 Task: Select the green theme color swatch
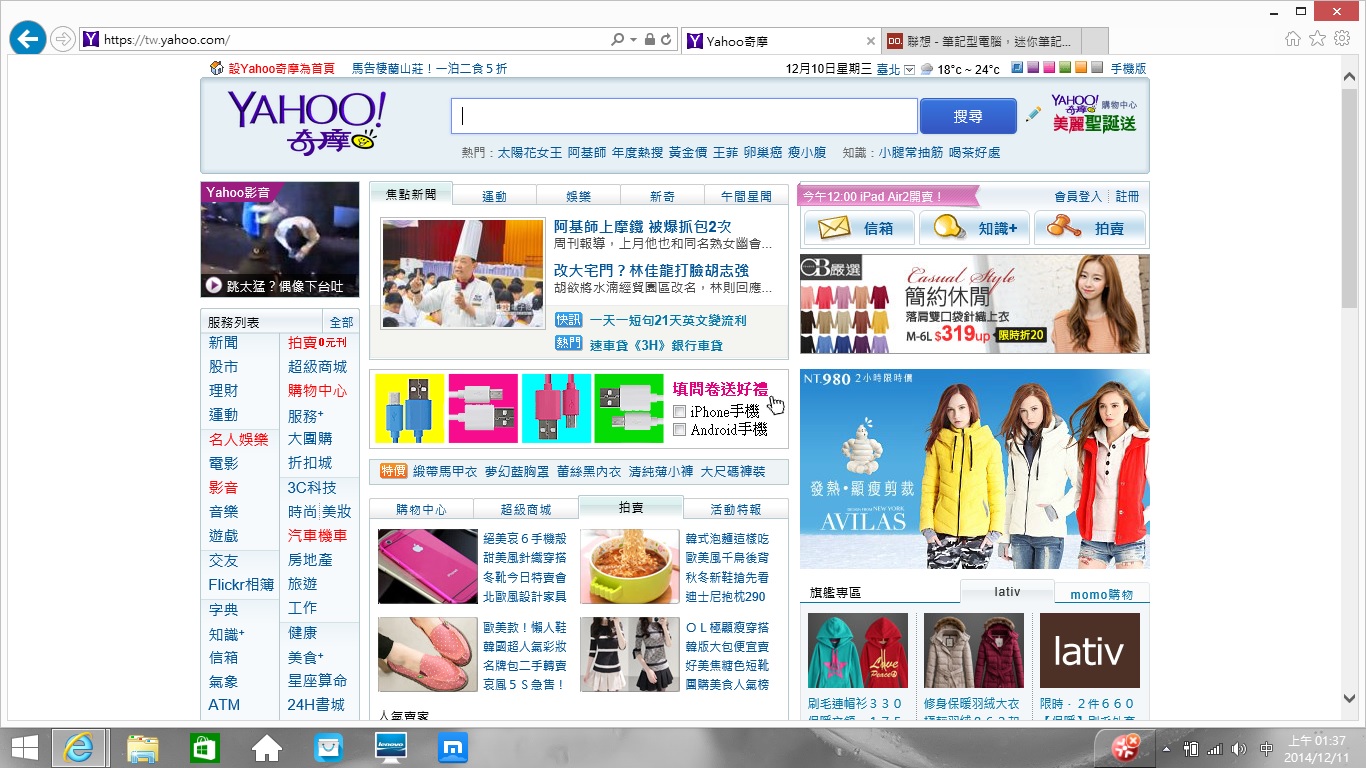[x=1065, y=68]
